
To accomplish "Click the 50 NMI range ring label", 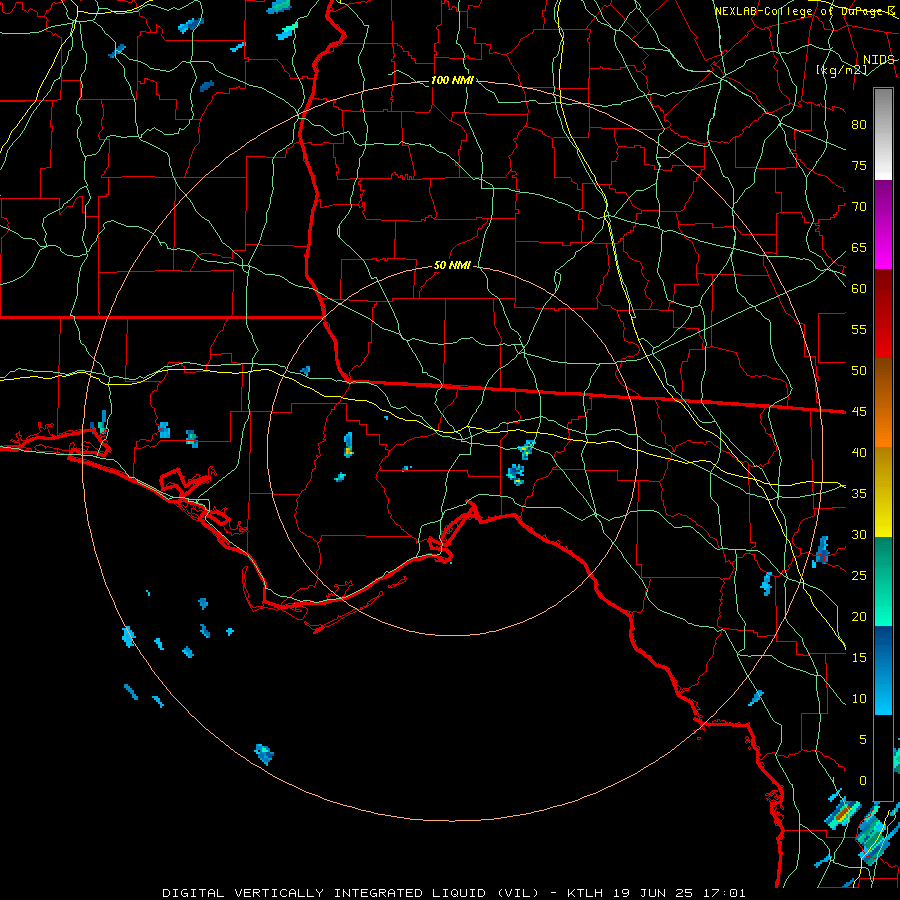I will point(452,265).
